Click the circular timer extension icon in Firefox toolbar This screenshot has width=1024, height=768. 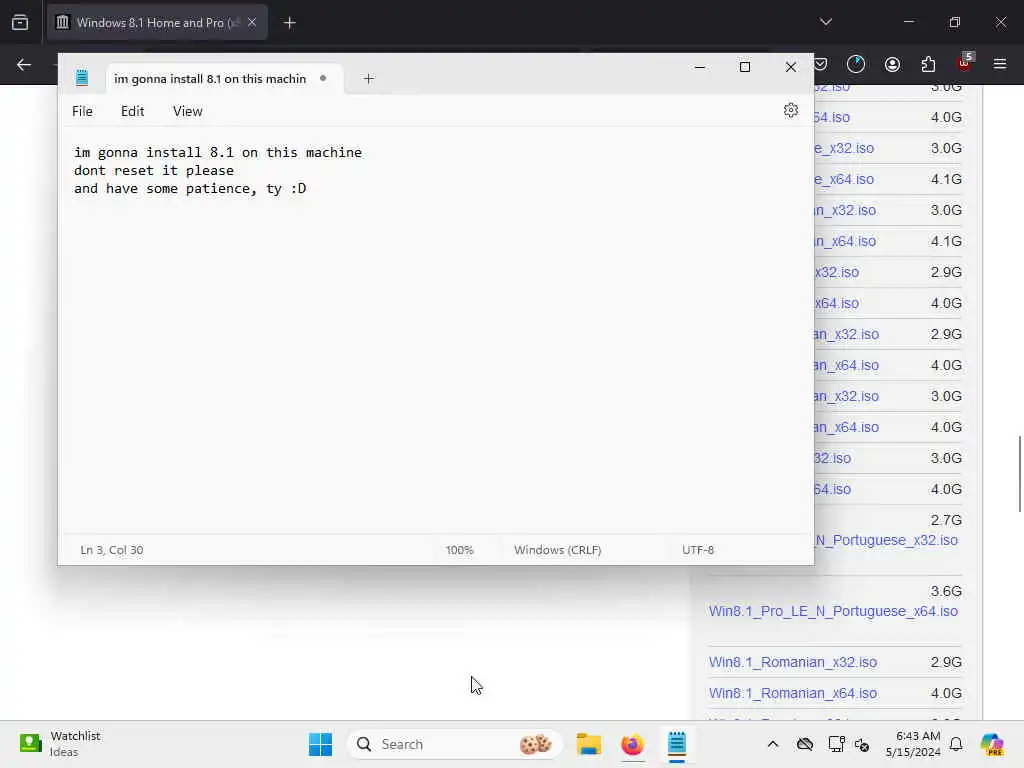pyautogui.click(x=856, y=64)
